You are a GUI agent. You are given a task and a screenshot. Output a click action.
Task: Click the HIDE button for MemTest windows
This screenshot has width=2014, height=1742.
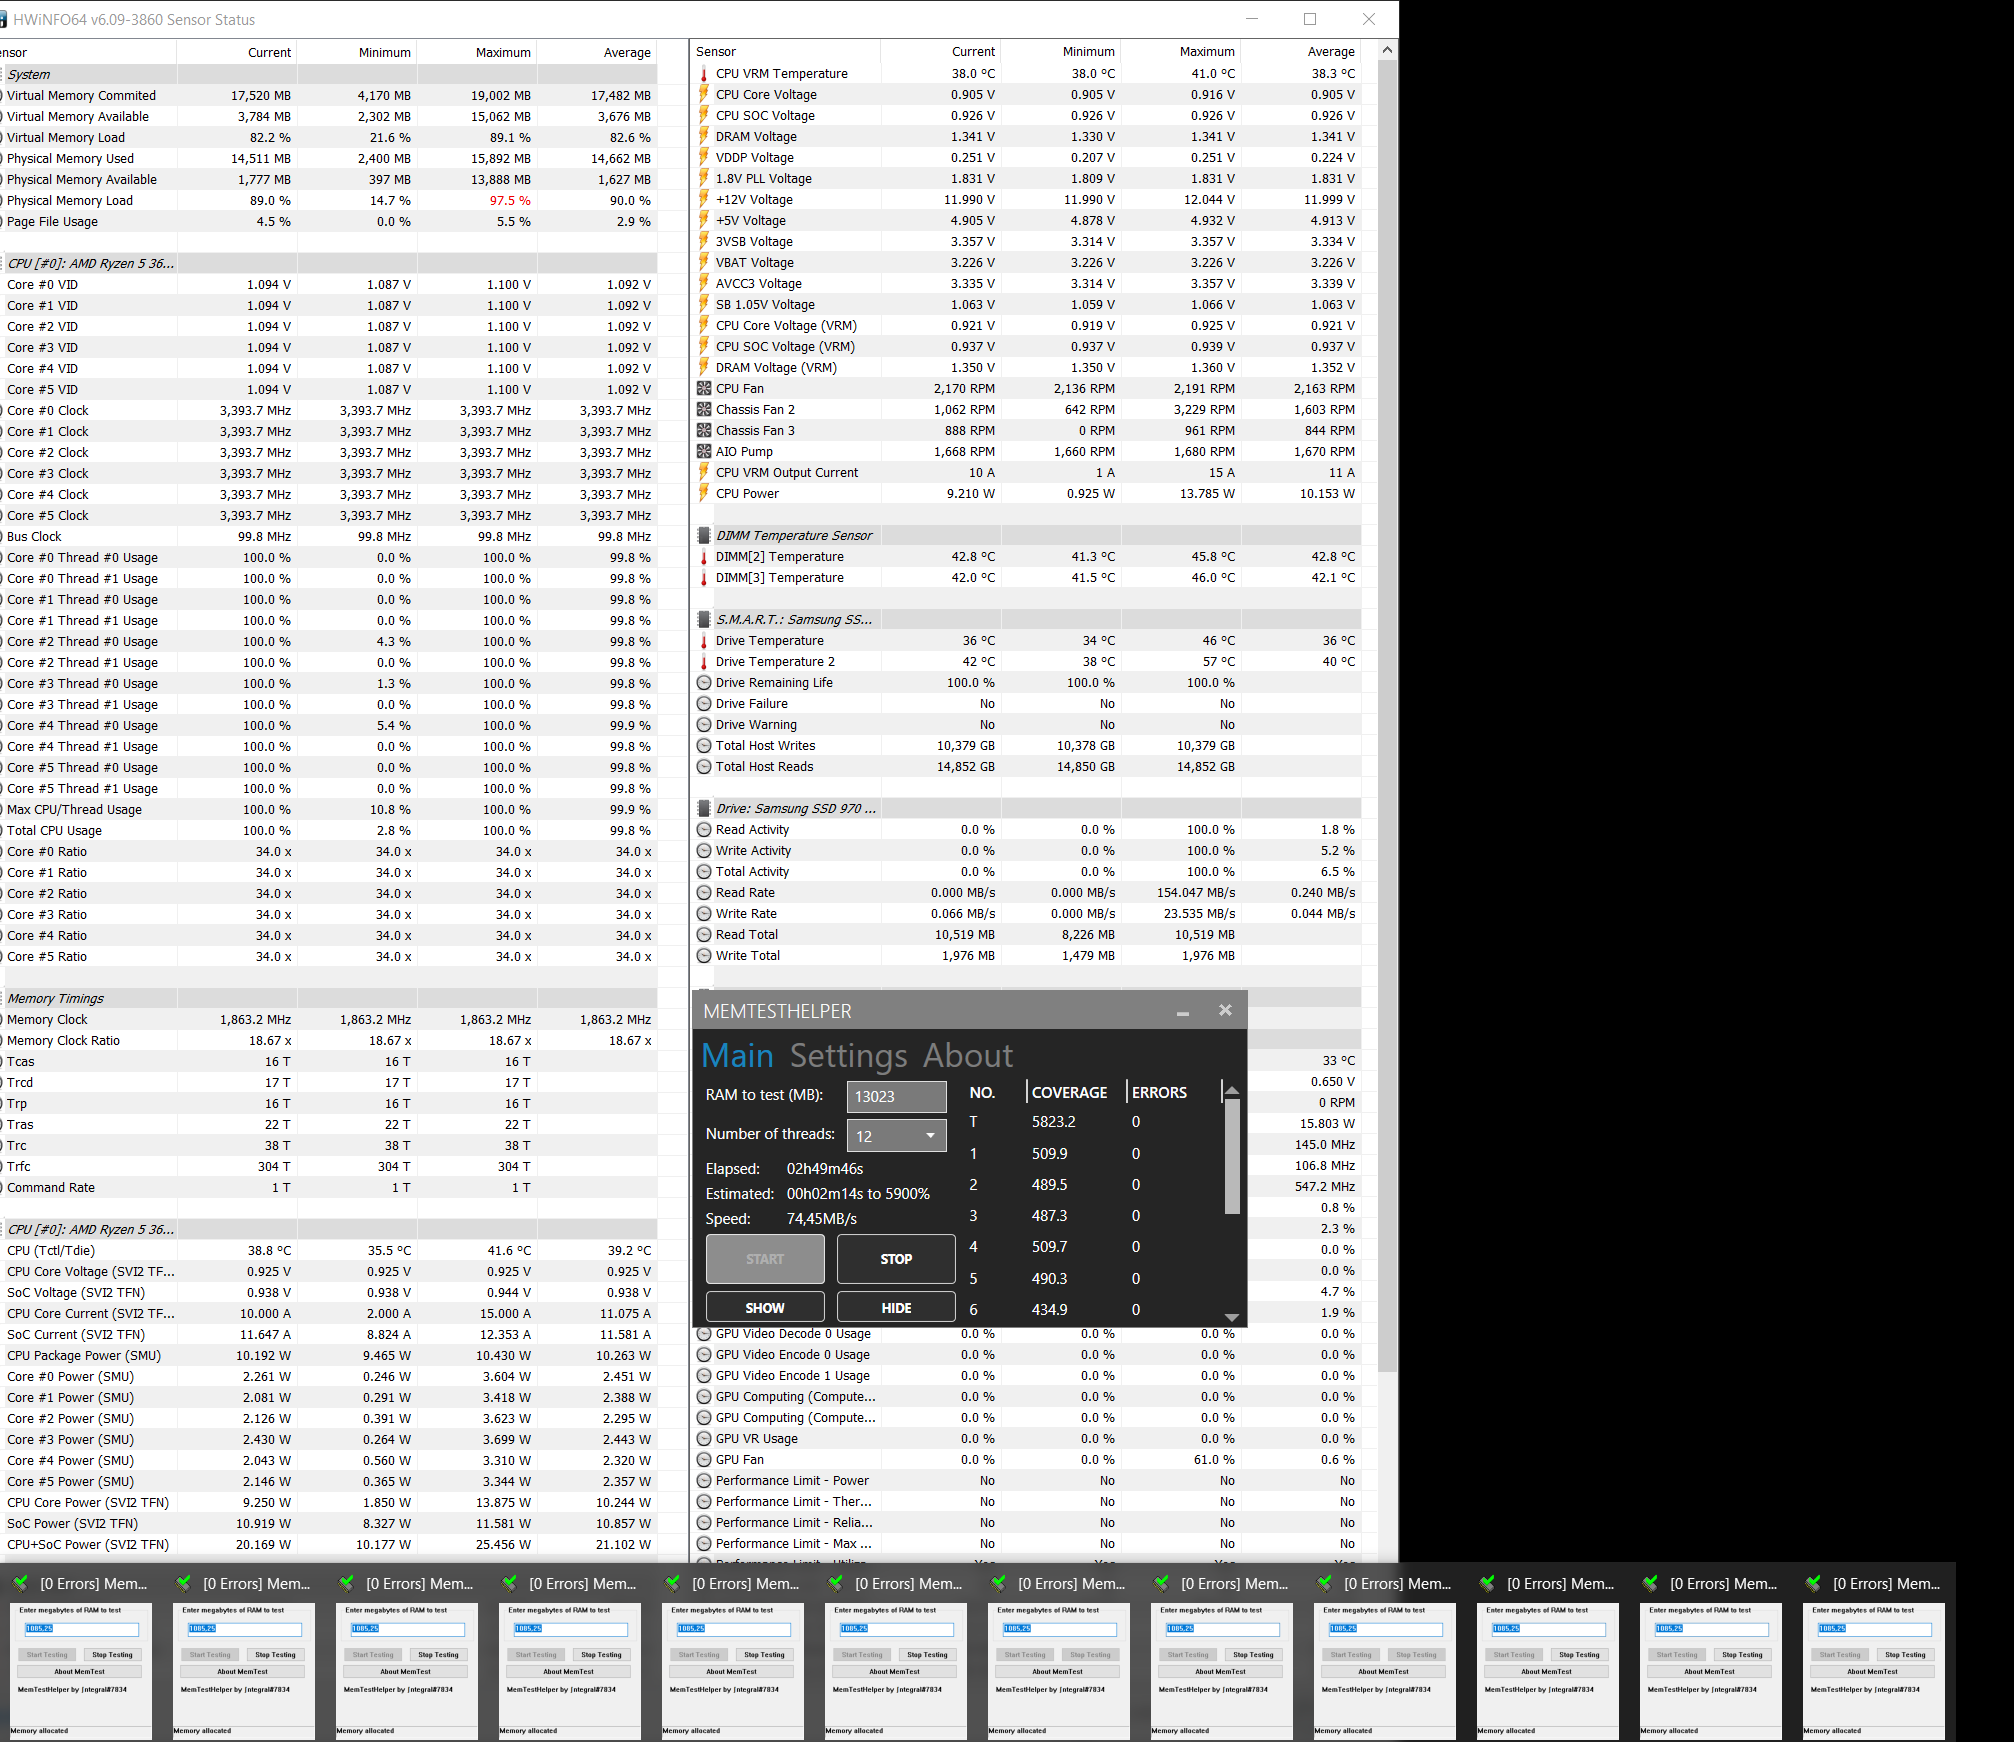[895, 1308]
